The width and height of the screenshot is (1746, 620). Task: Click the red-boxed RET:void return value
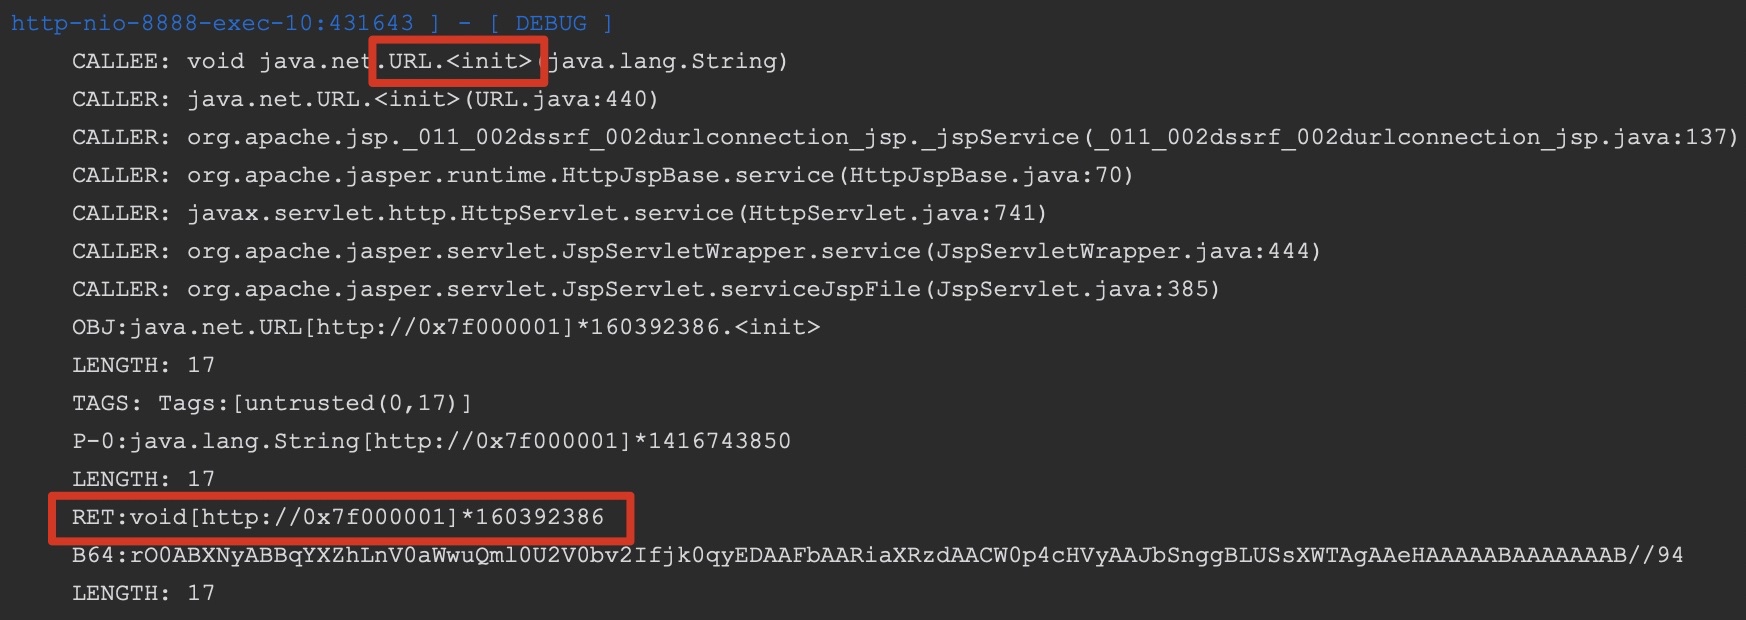tap(338, 517)
